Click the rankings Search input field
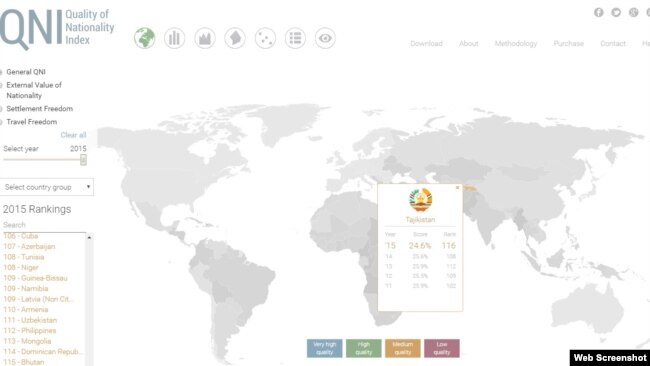 tap(43, 225)
